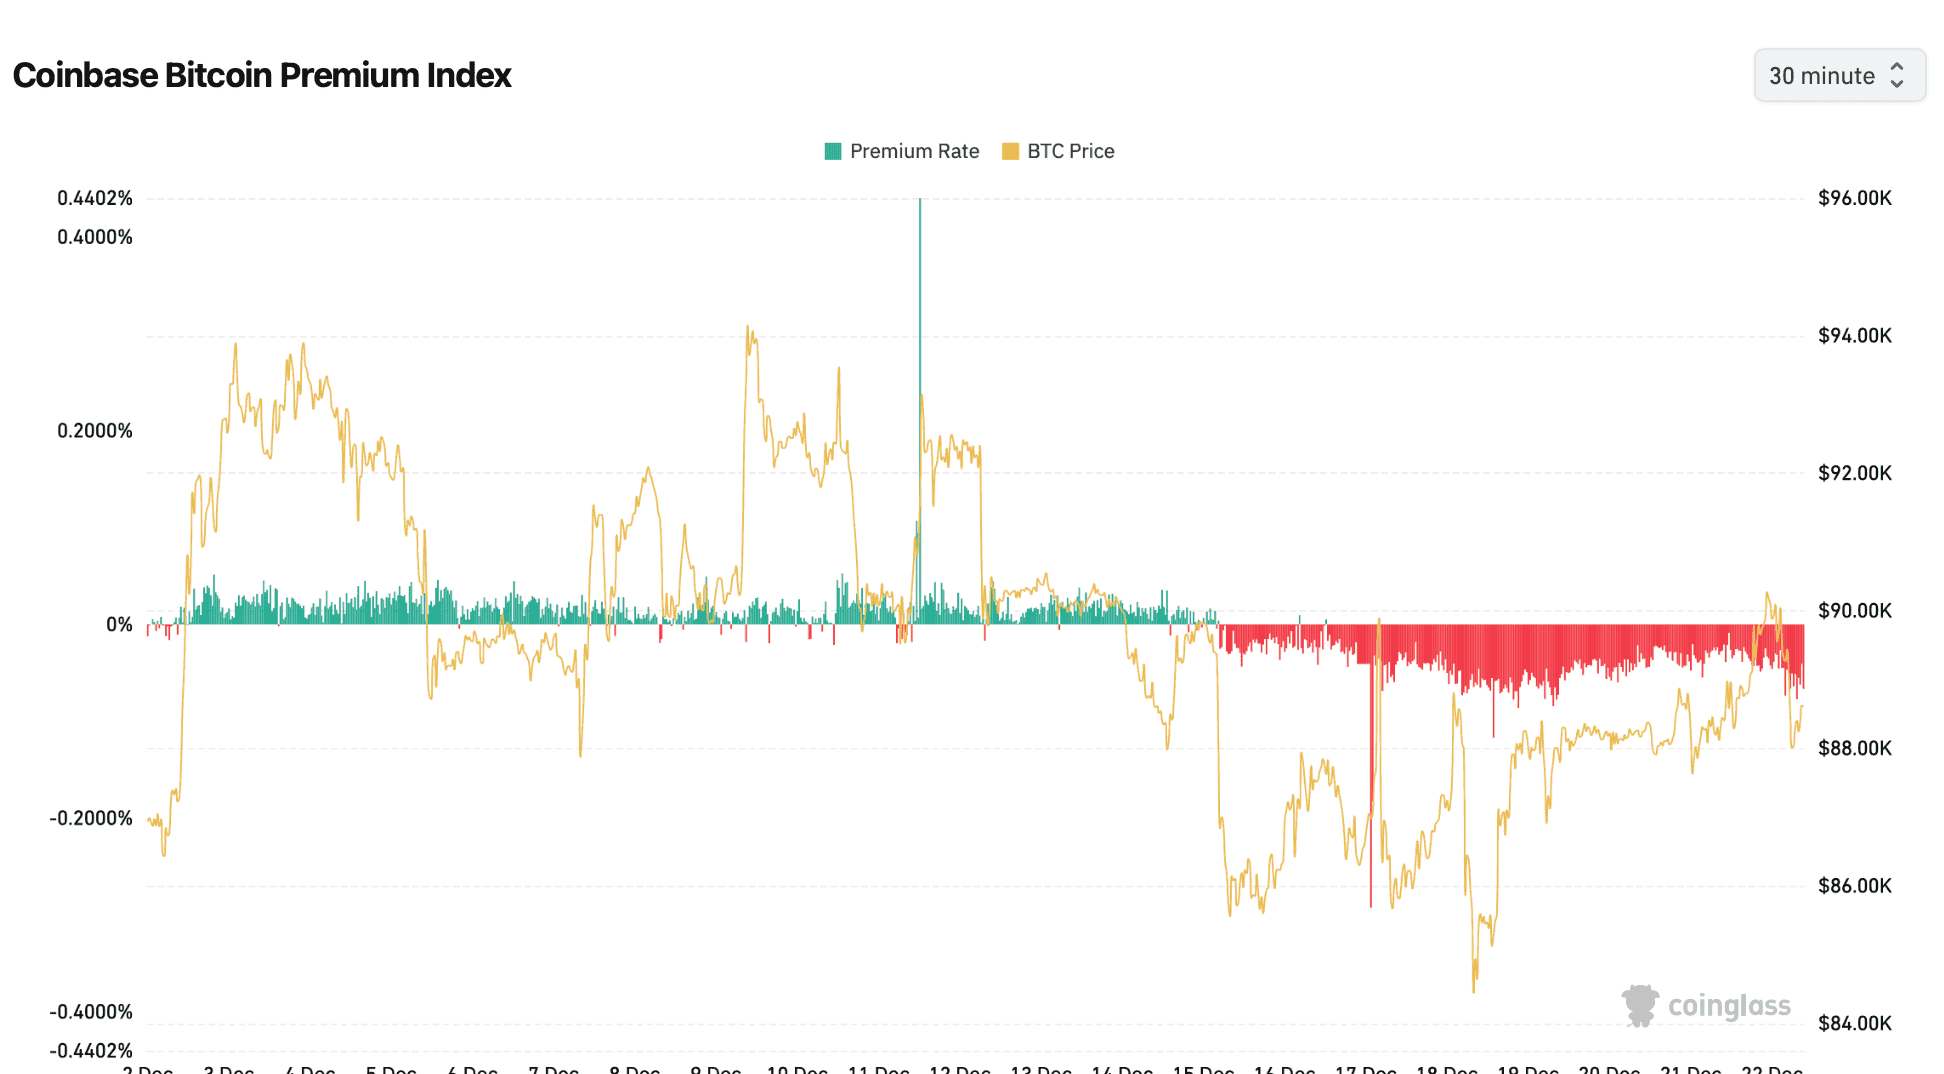Toggle the Premium Rate legend label
1944x1074 pixels.
[914, 151]
